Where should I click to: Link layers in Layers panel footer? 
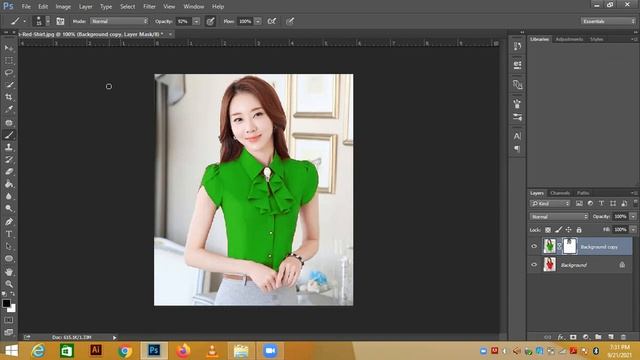tap(548, 337)
